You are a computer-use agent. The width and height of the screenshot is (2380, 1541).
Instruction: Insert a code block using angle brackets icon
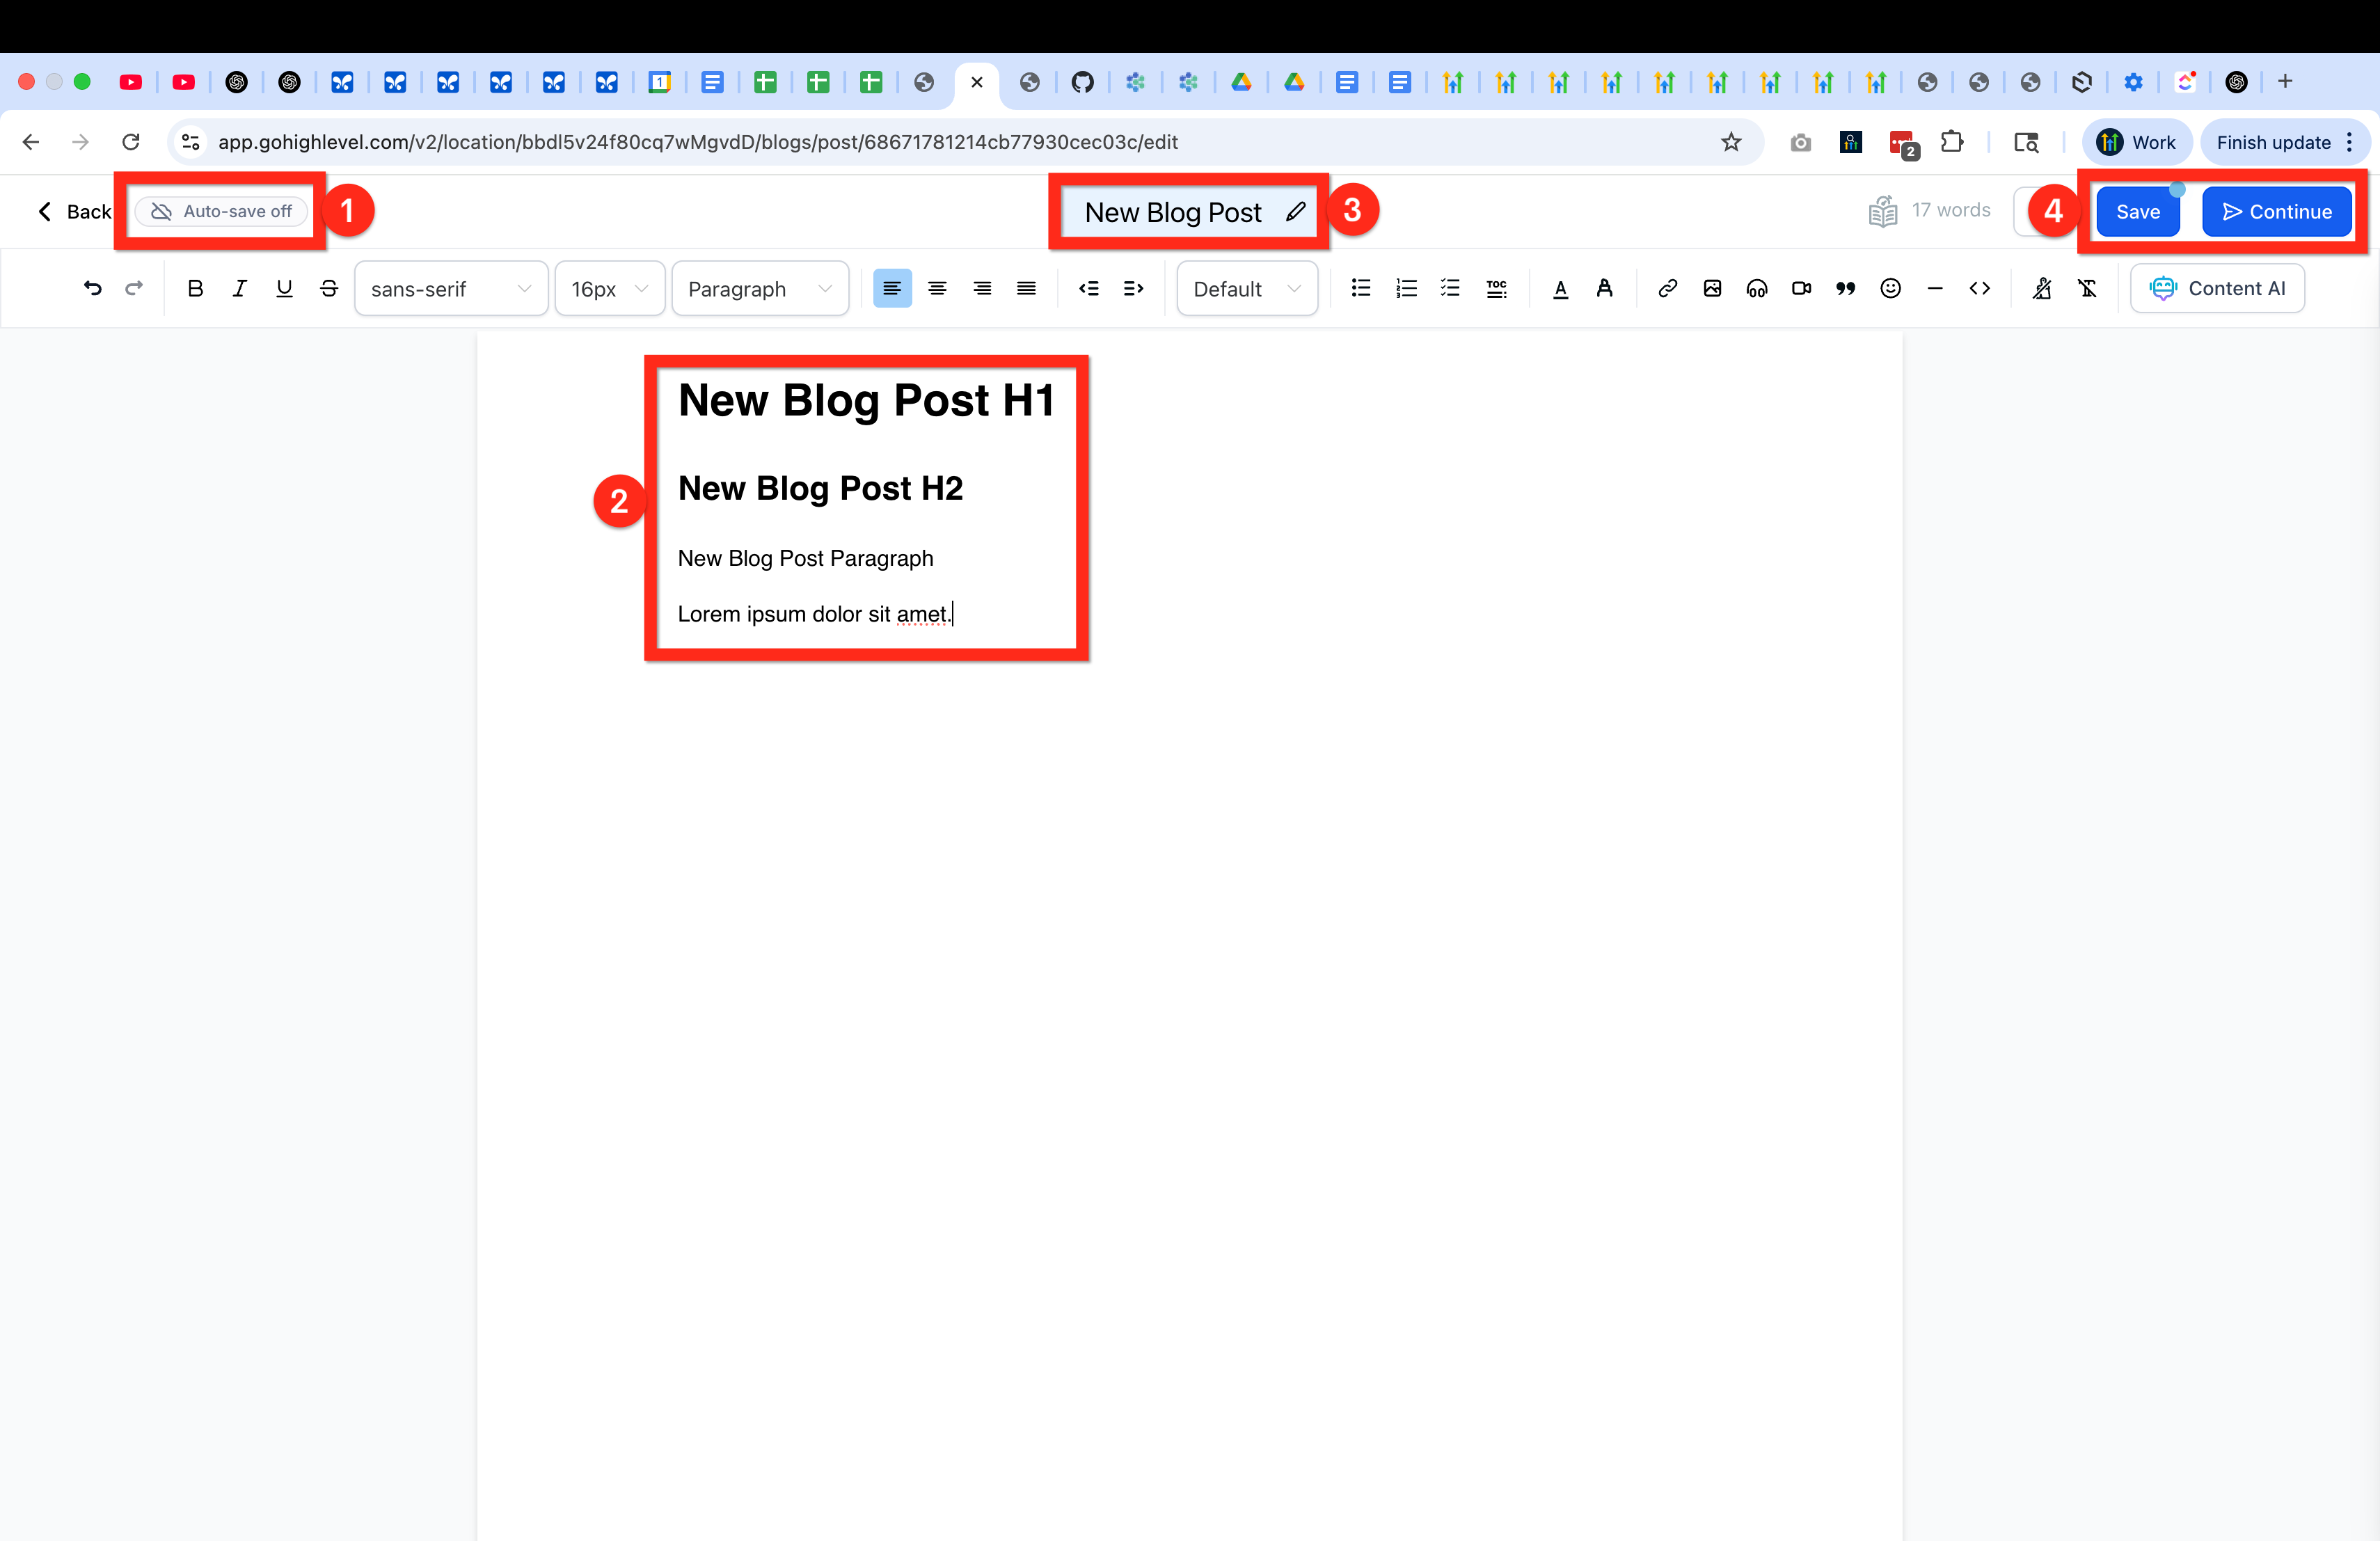pyautogui.click(x=1979, y=289)
